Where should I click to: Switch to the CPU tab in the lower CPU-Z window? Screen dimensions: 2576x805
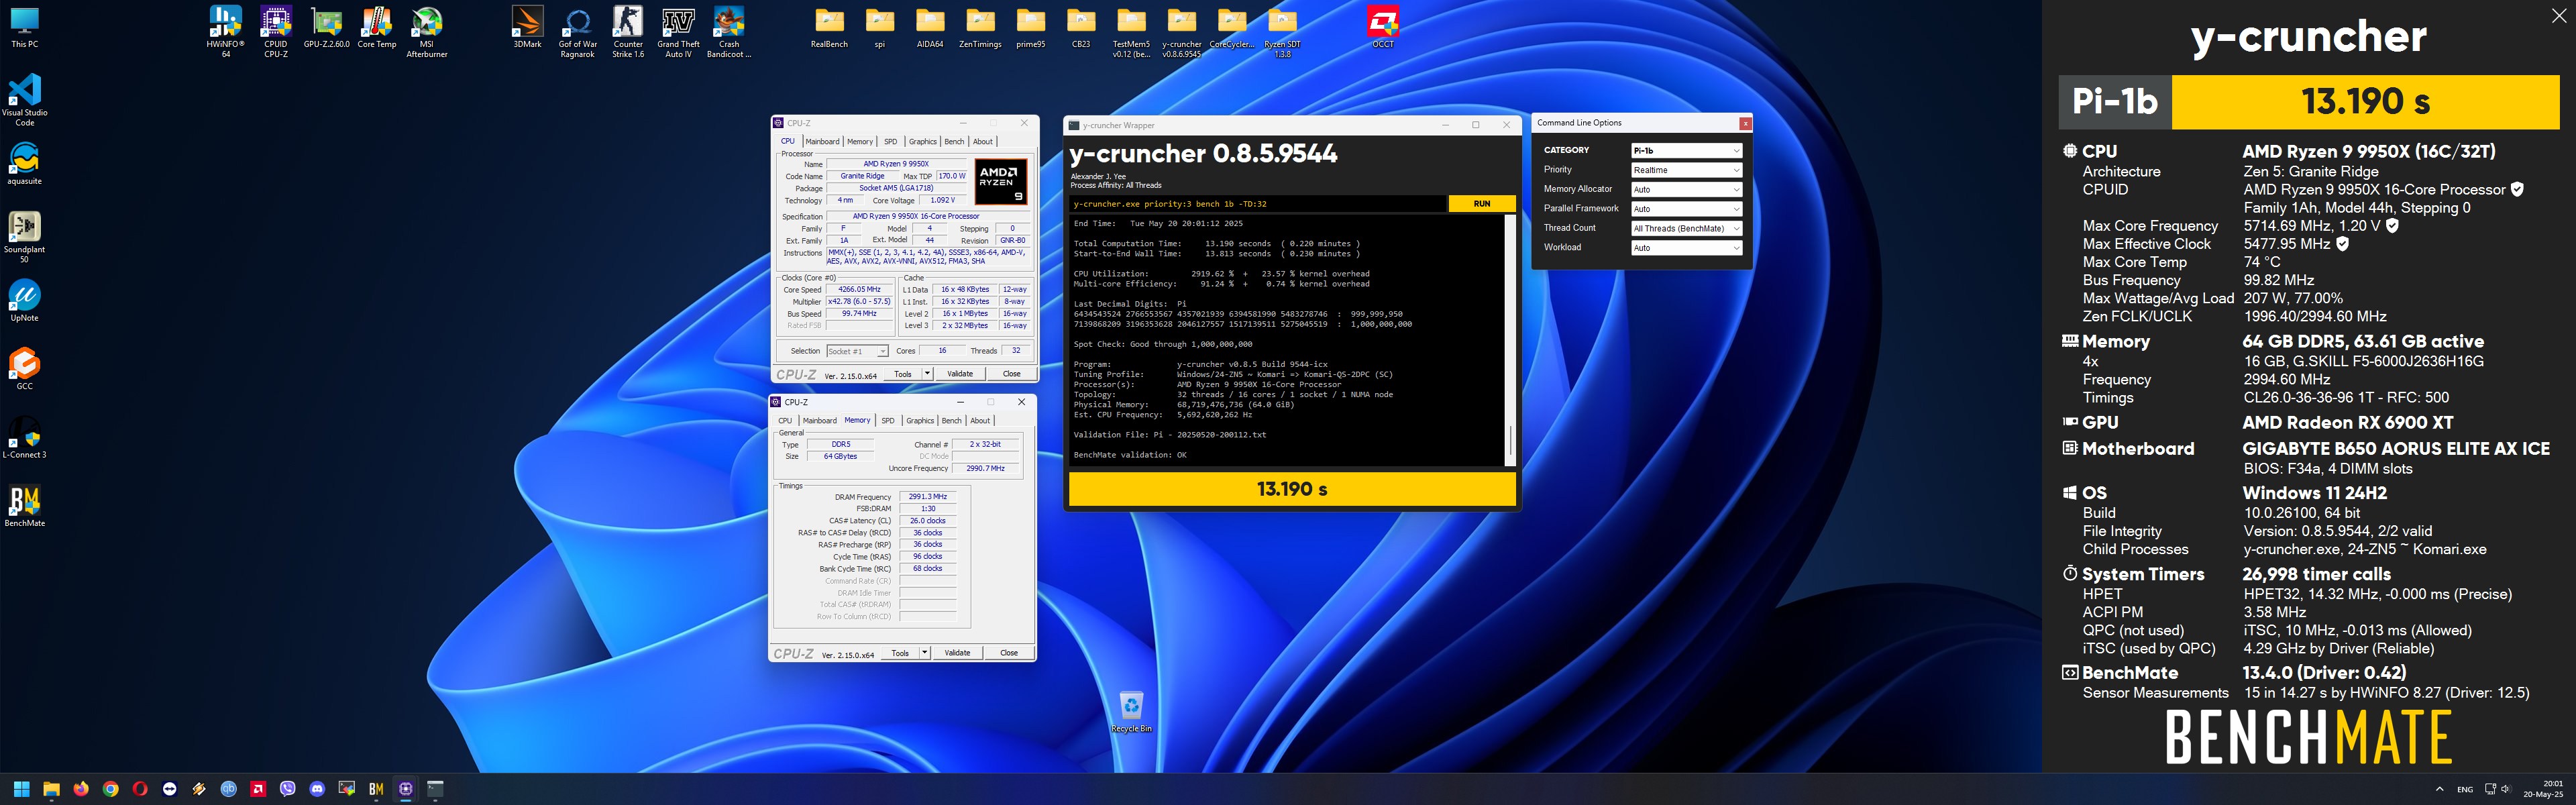(785, 420)
